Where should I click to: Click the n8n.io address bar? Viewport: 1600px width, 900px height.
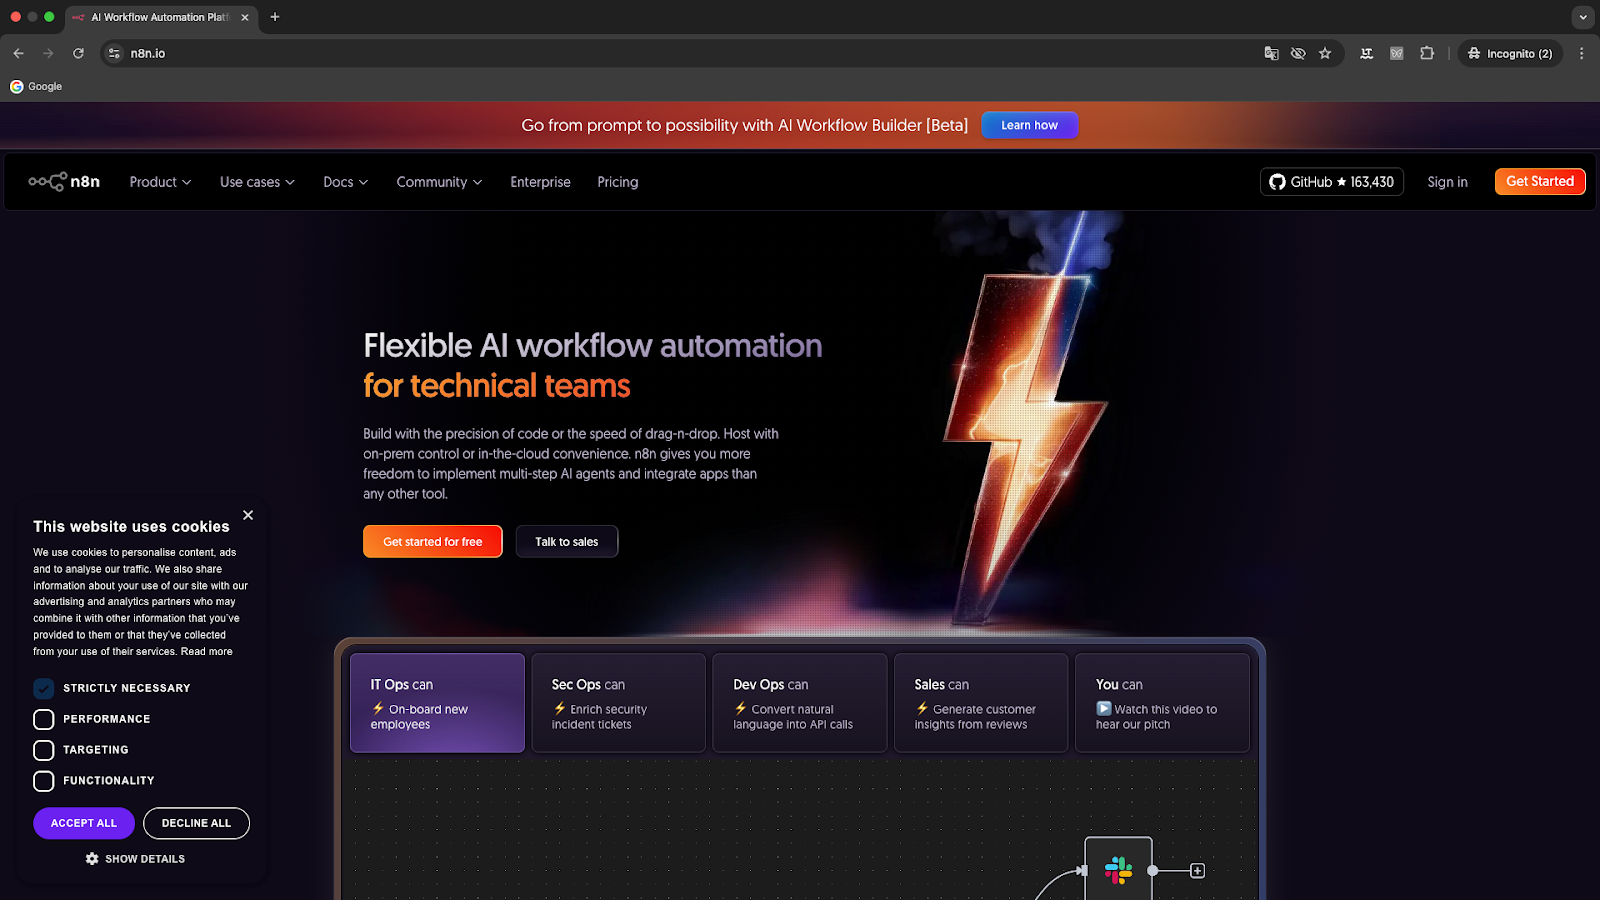coord(680,53)
